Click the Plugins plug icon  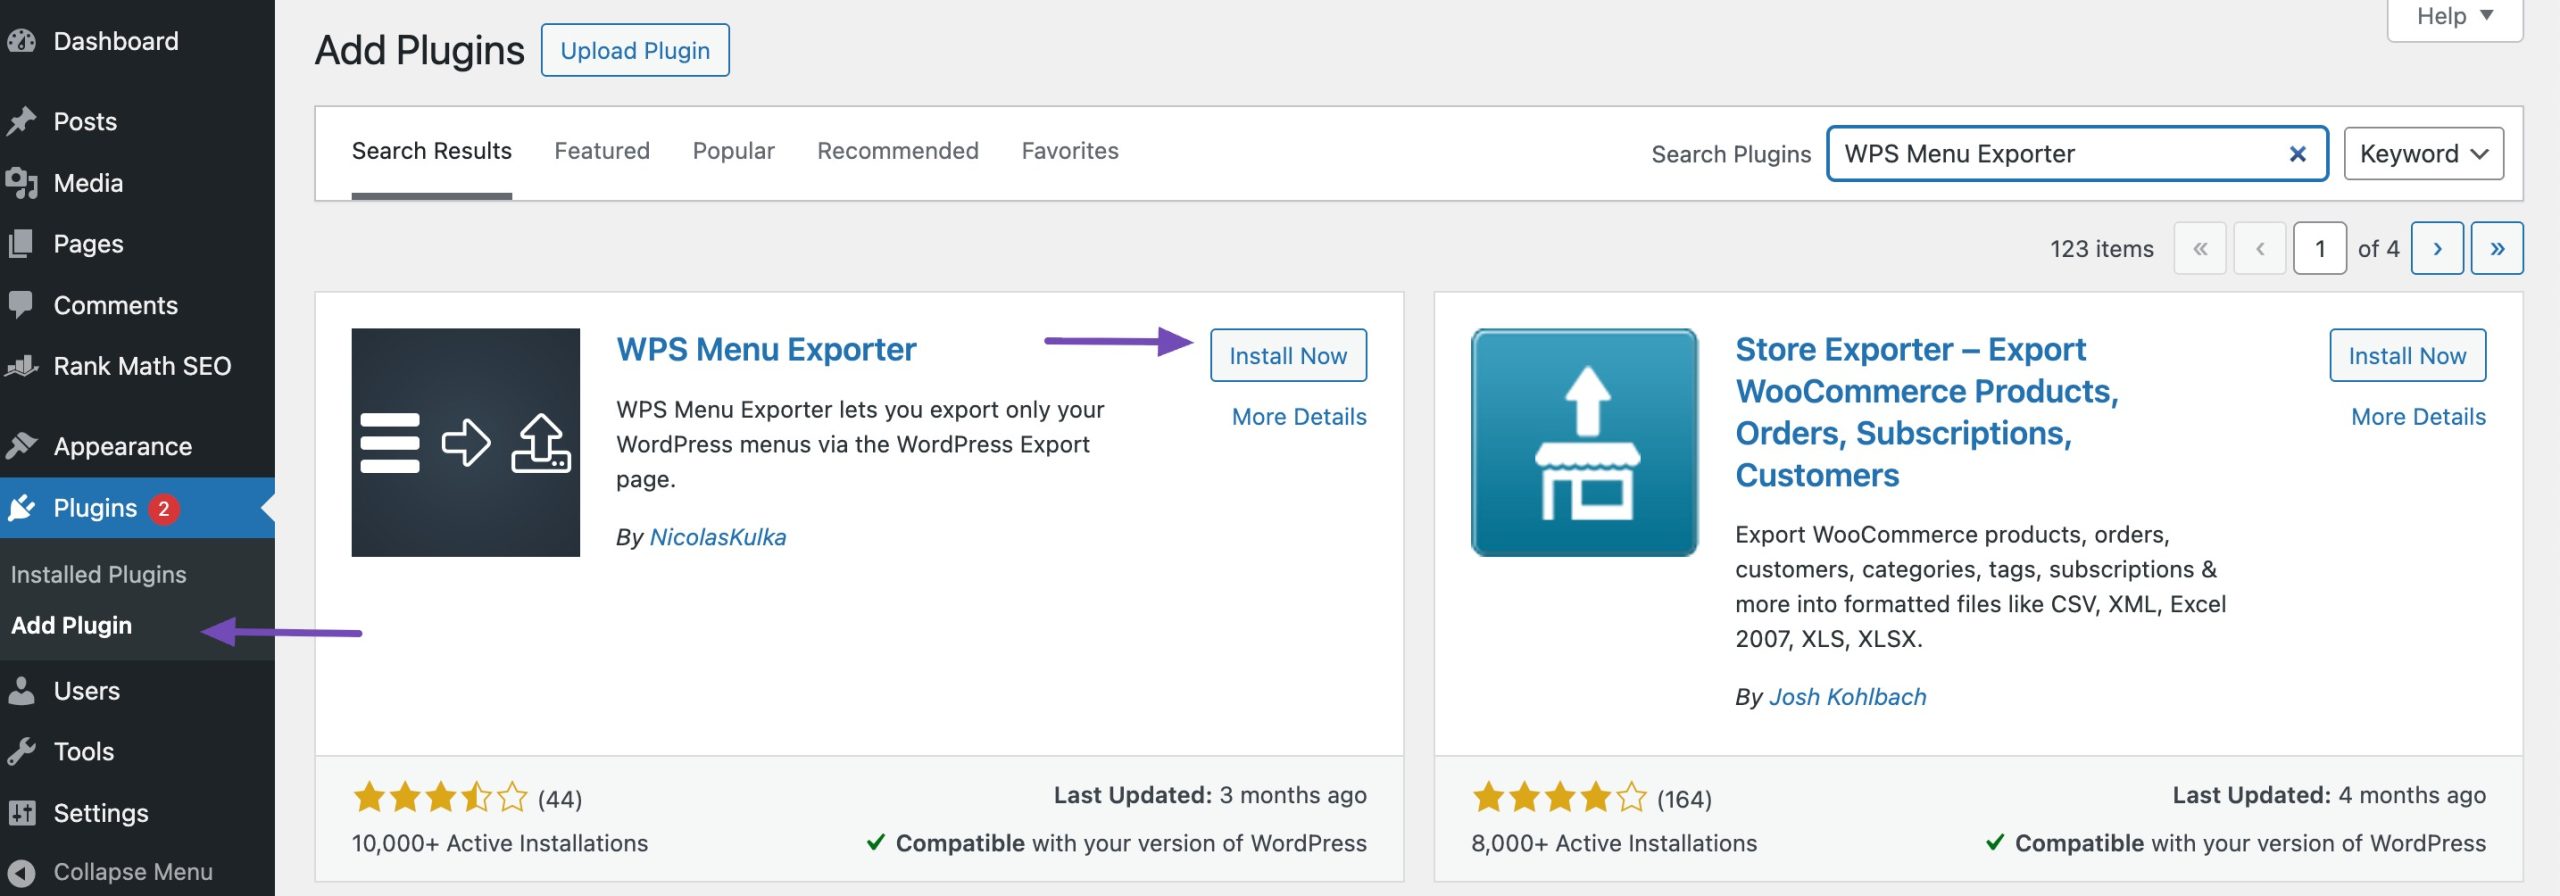[21, 508]
